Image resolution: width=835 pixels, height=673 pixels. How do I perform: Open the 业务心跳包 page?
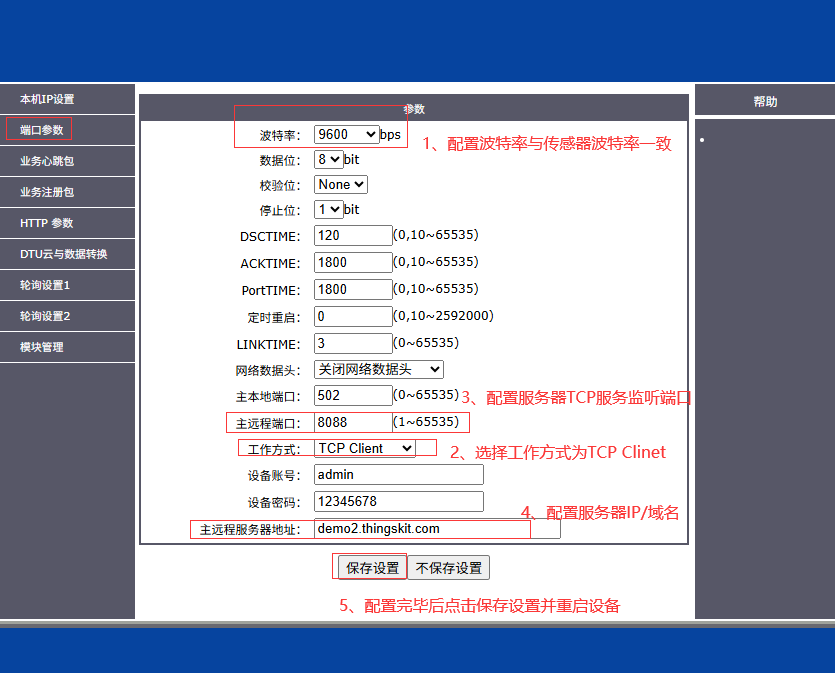click(47, 161)
